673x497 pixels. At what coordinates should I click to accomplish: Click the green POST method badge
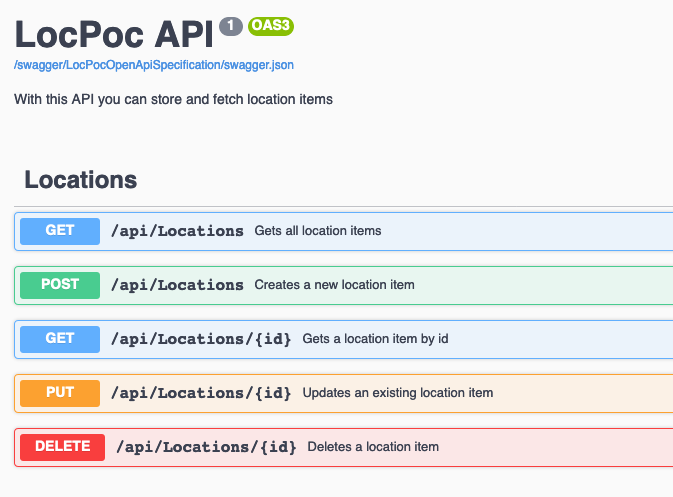pos(60,285)
